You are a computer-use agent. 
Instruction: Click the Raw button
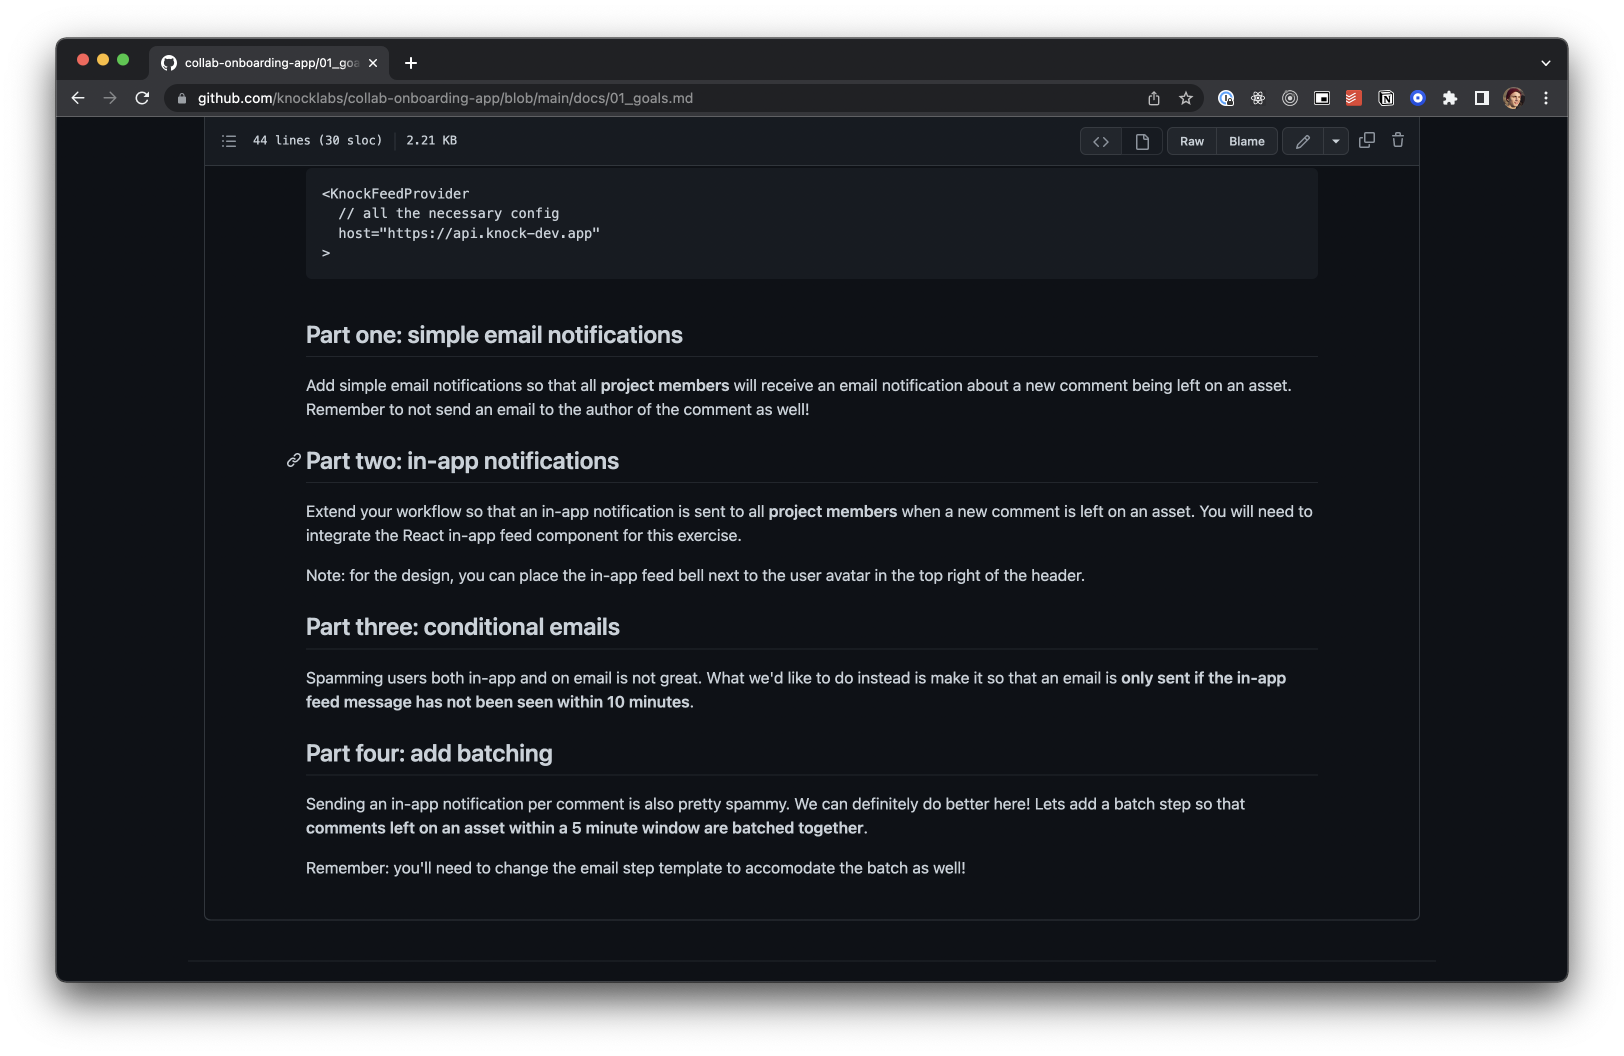(x=1191, y=141)
